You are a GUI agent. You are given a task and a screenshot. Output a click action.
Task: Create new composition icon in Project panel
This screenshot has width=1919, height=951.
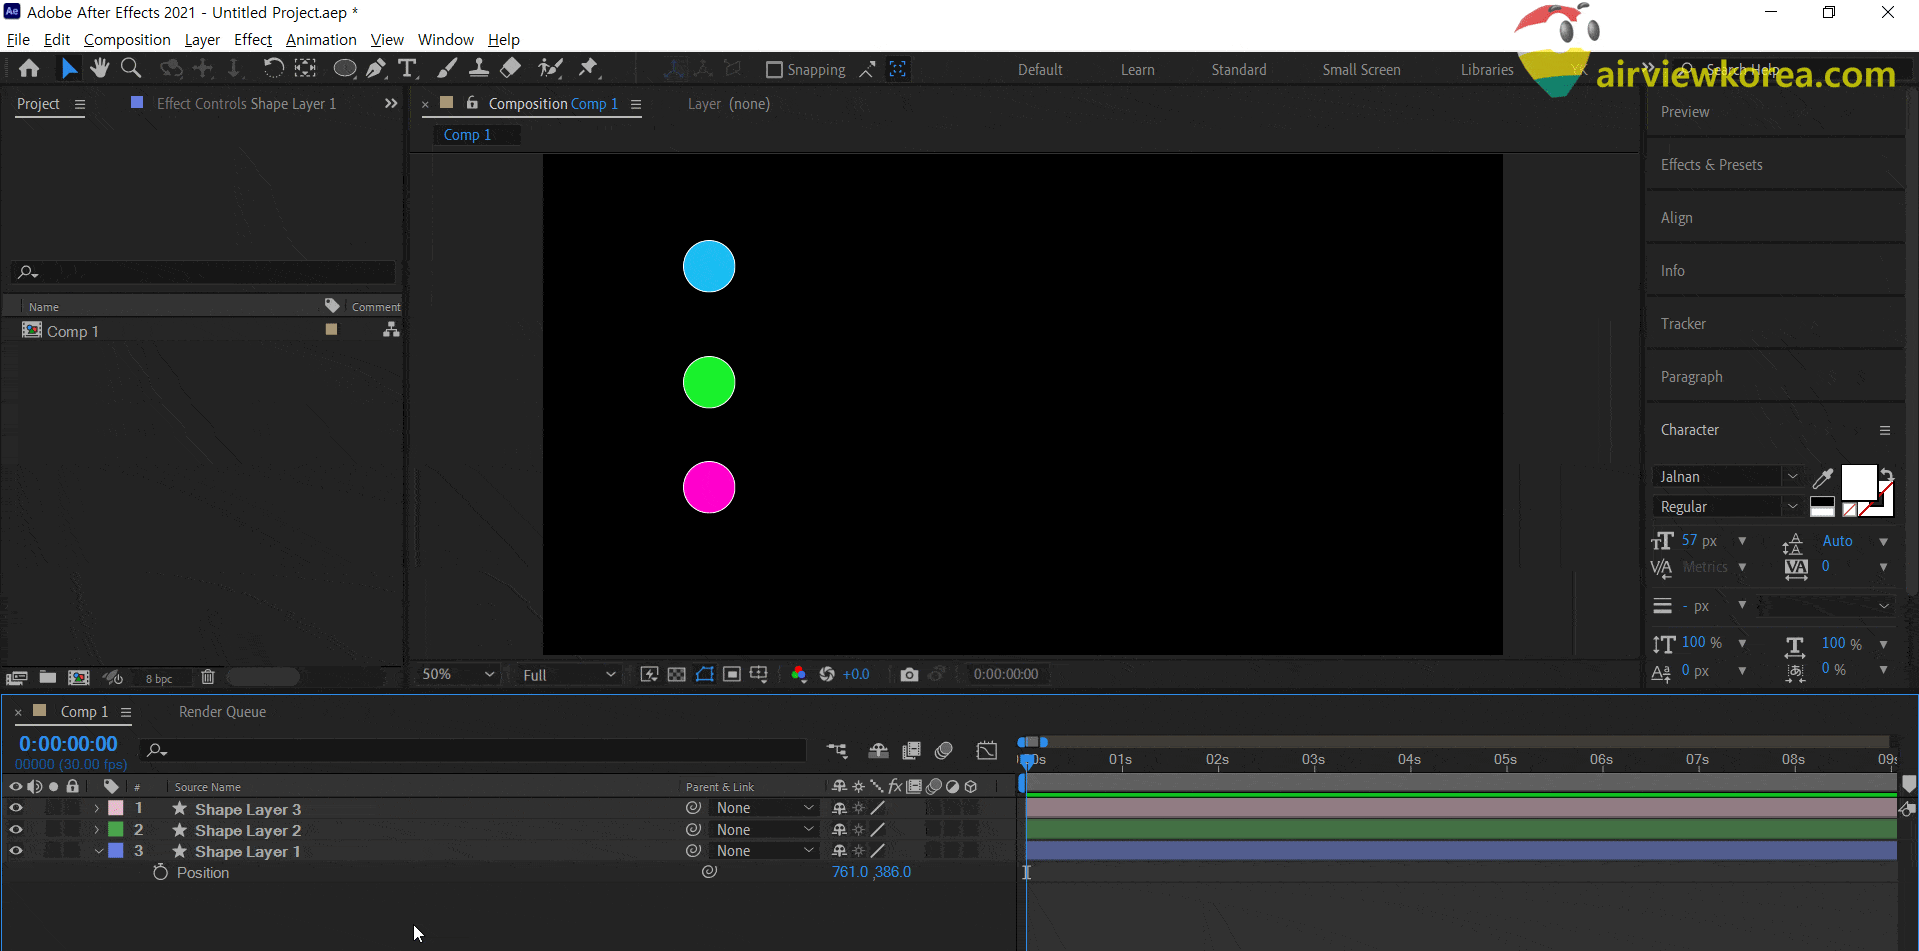click(79, 677)
